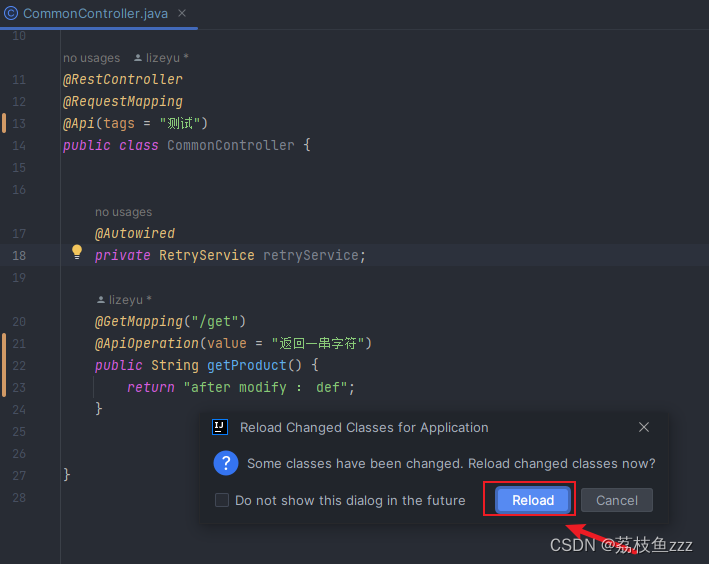Click the @GetMapping annotation
The image size is (709, 564).
tap(139, 321)
